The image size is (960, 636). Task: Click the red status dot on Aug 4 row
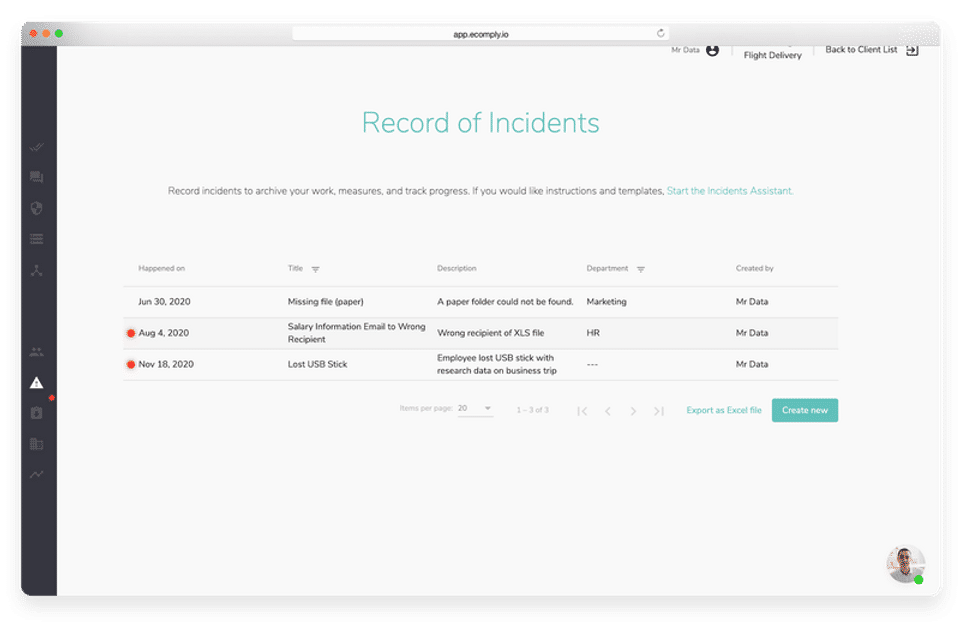click(x=130, y=333)
